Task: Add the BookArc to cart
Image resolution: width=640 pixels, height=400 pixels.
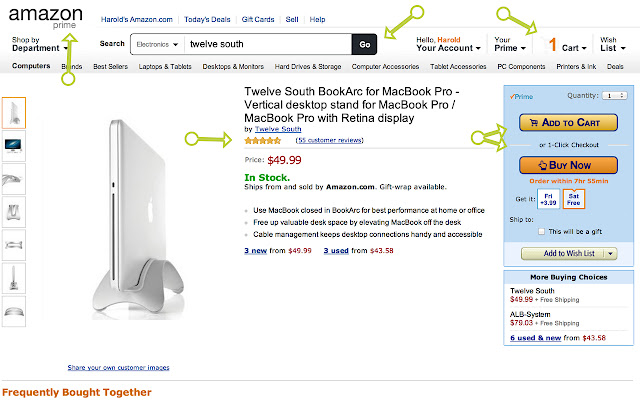Action: click(560, 123)
